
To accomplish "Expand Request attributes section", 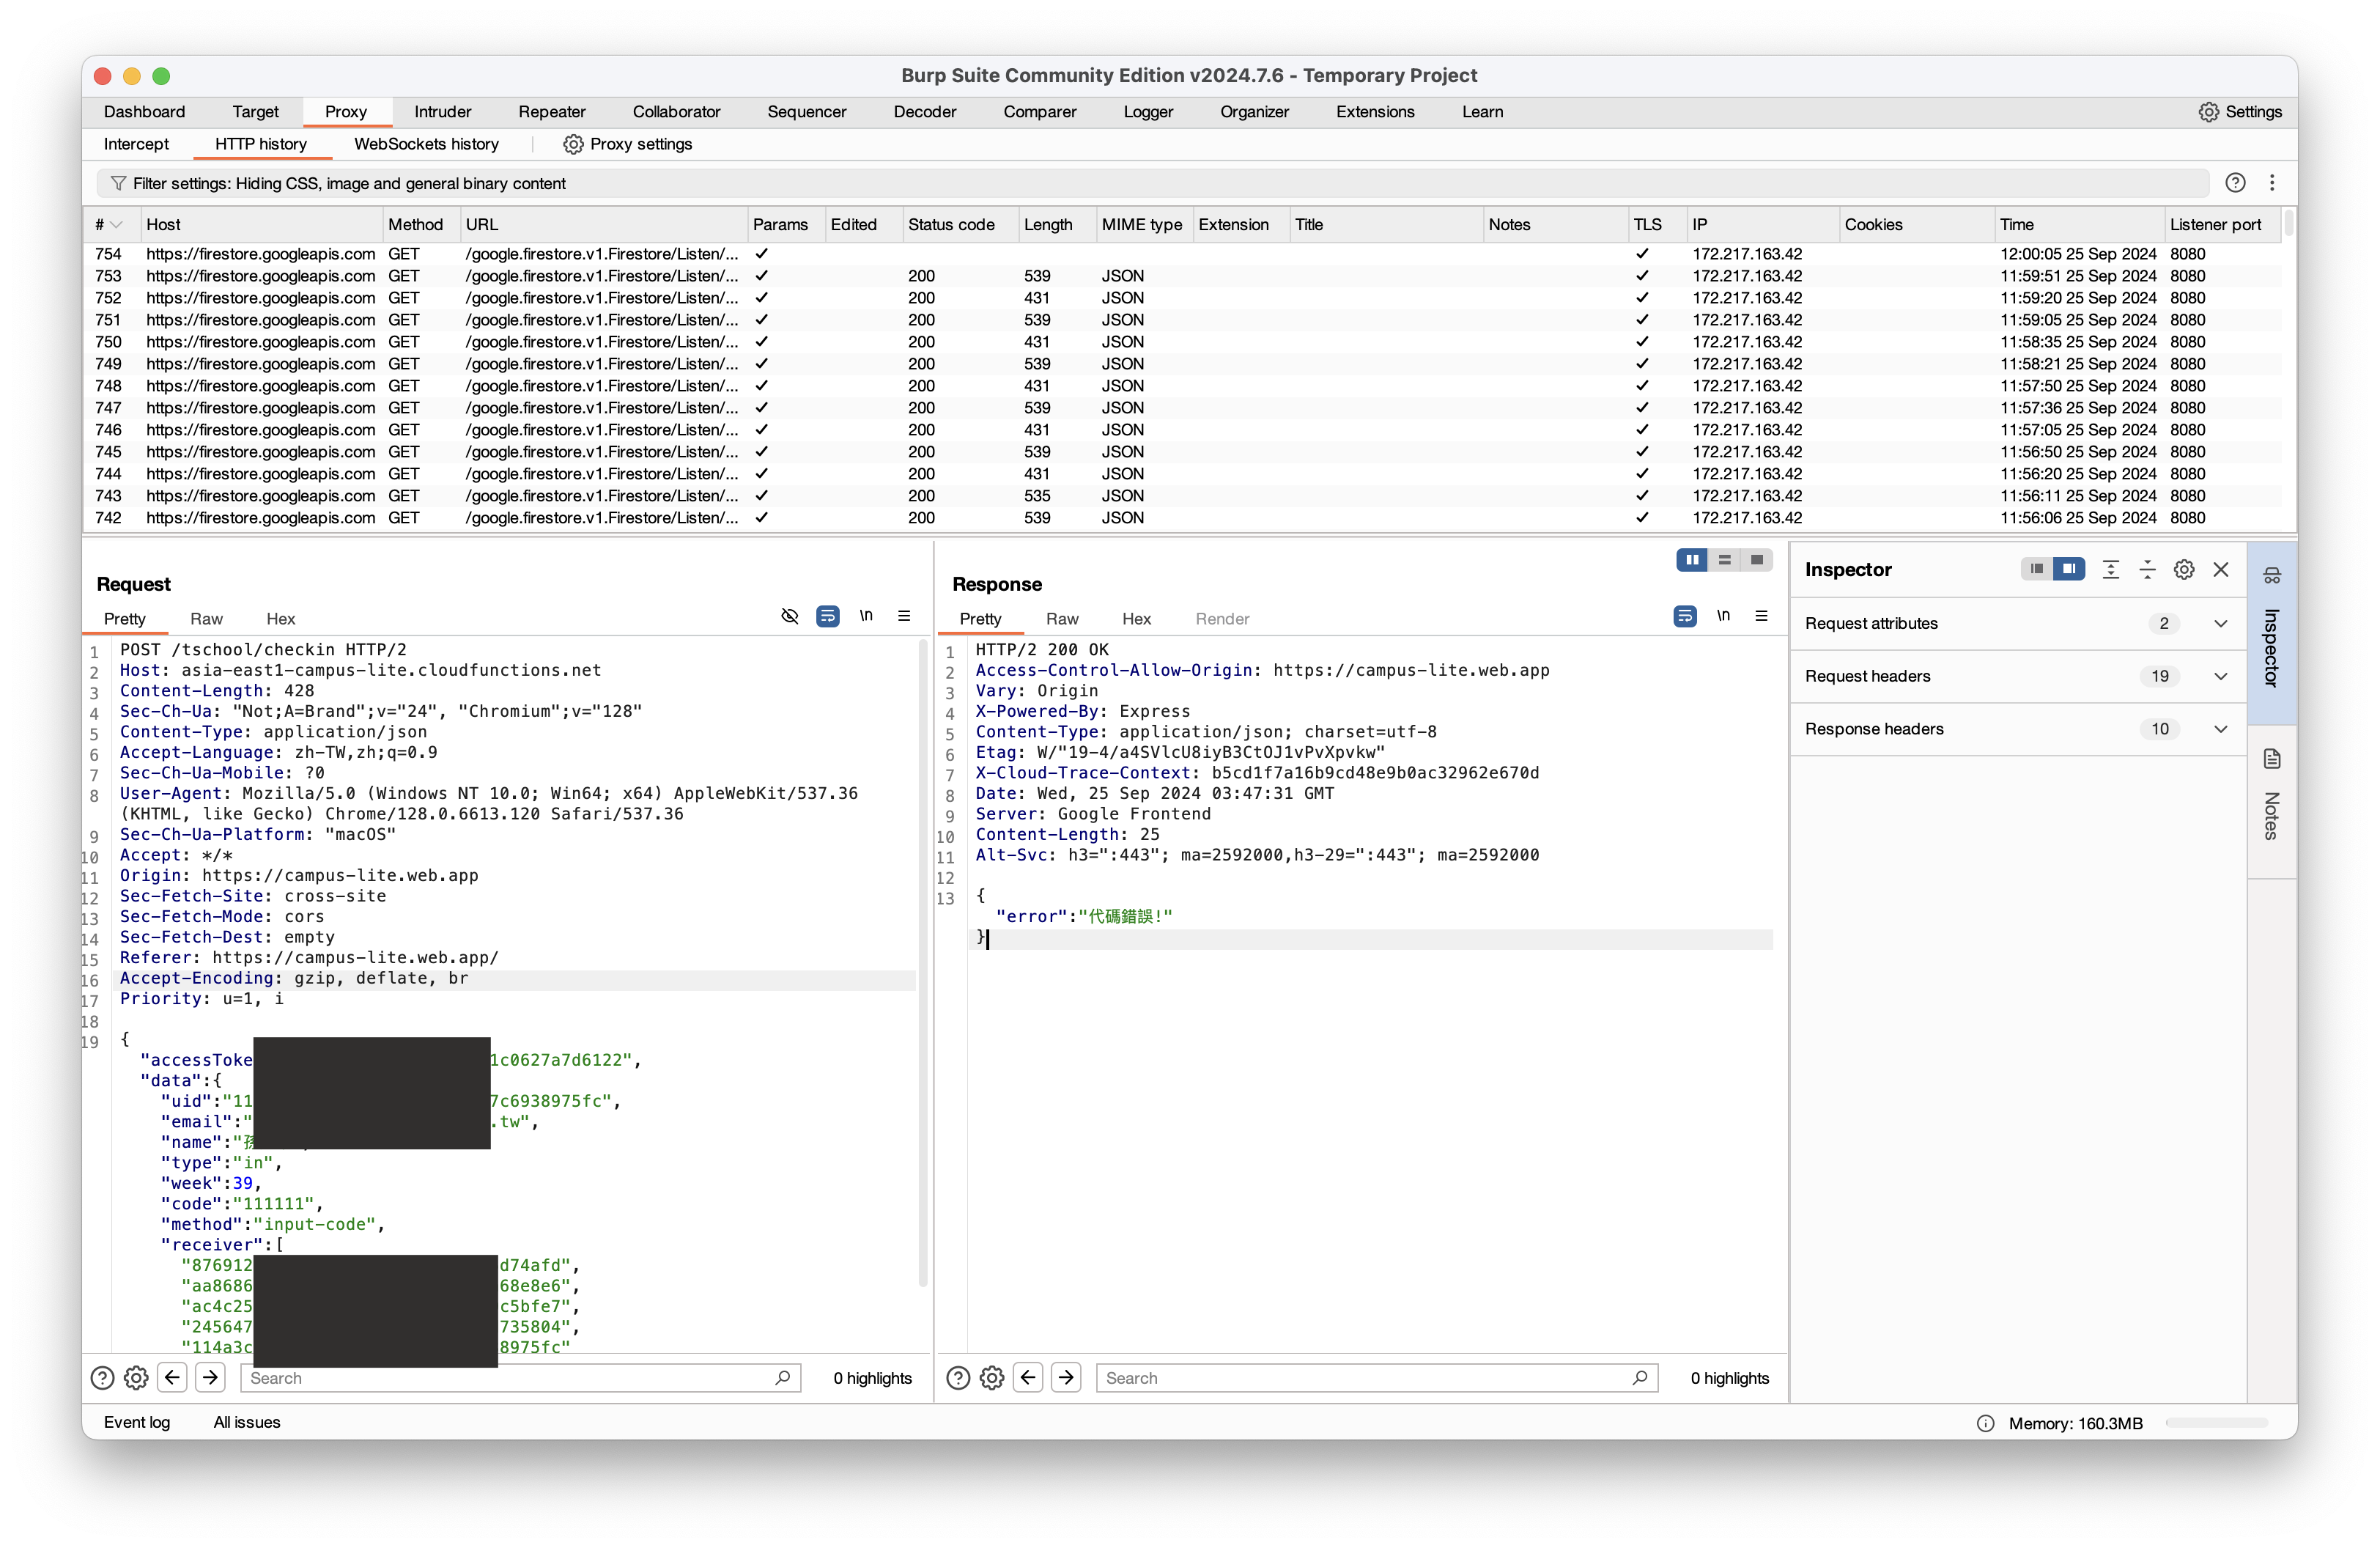I will coord(2018,624).
